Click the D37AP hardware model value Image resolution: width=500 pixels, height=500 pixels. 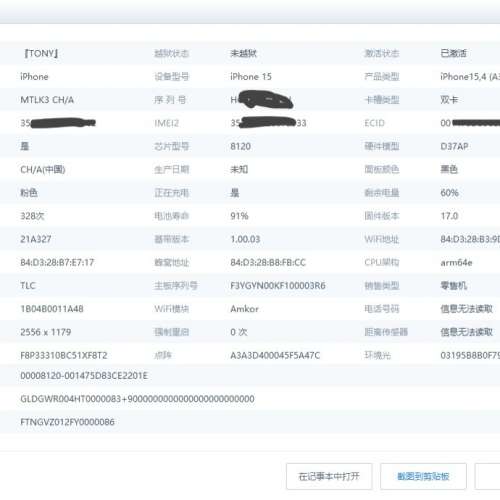pyautogui.click(x=454, y=146)
